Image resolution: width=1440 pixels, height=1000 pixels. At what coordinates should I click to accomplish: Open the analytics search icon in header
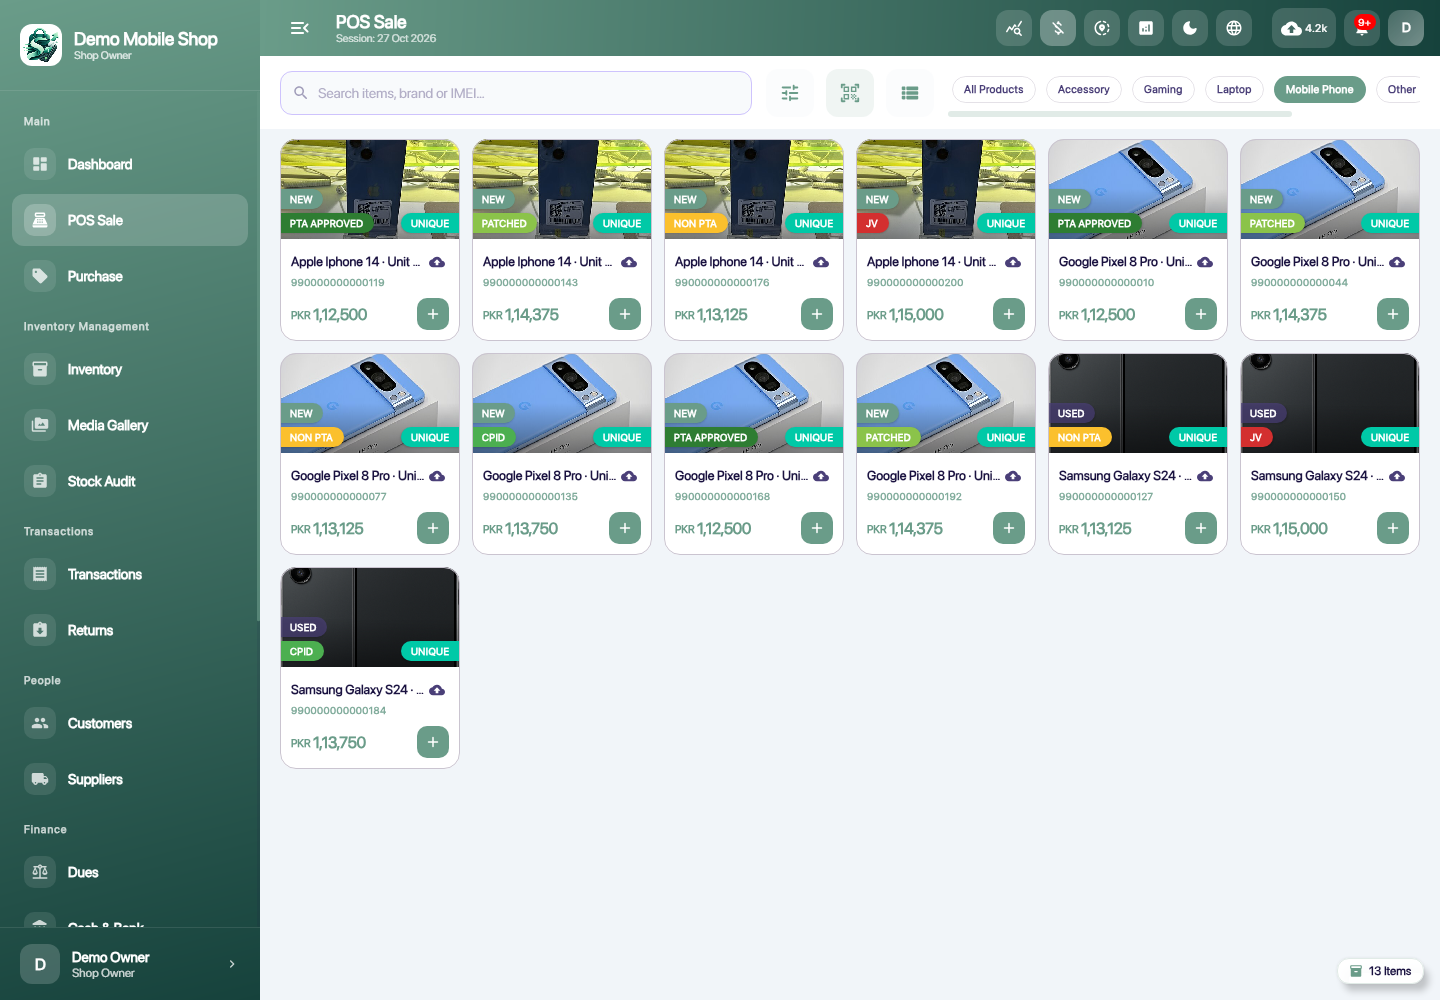1014,28
